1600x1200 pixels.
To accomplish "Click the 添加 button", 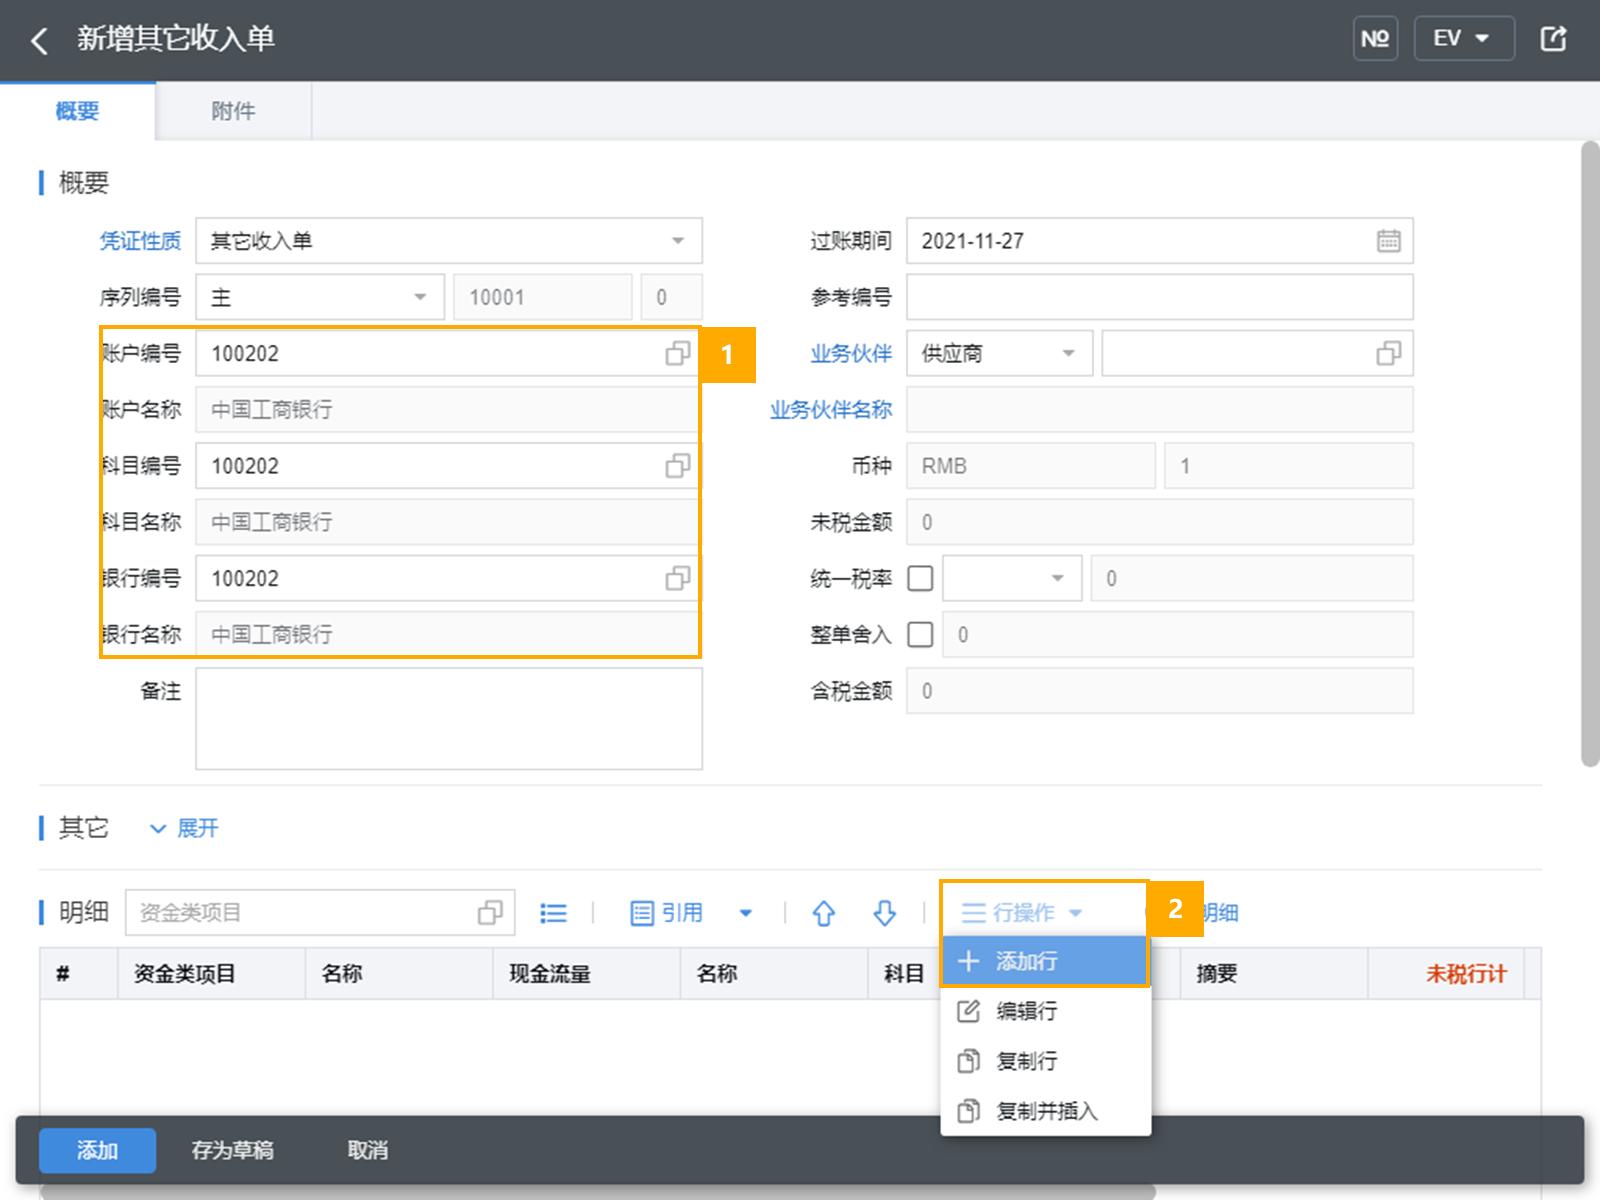I will point(97,1150).
